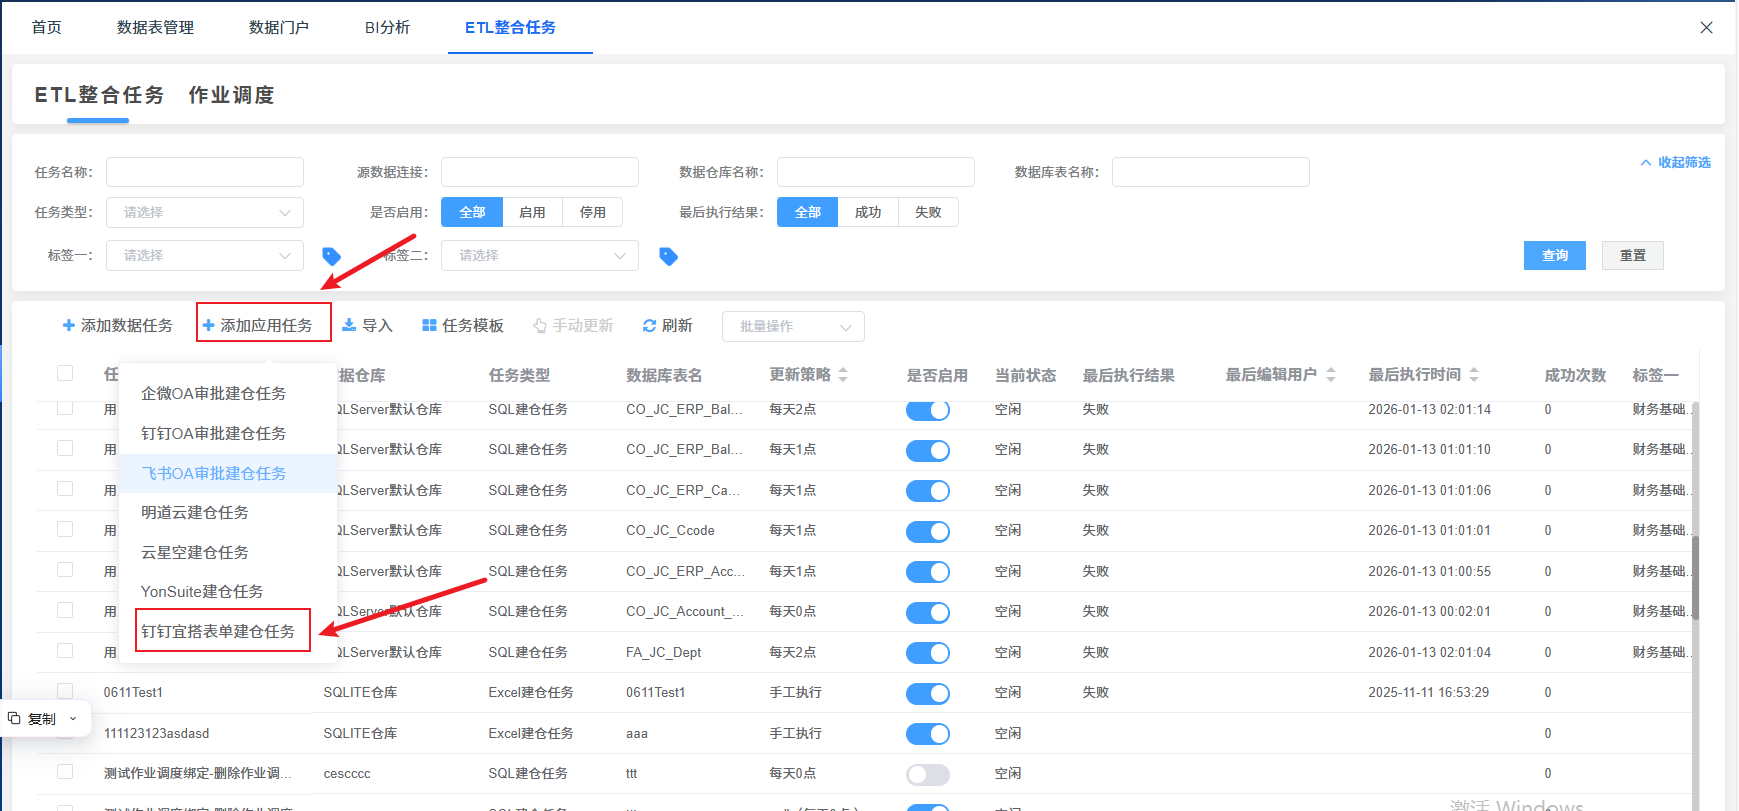Open the 任务类型 dropdown
Screen dimensions: 1739x811
205,212
